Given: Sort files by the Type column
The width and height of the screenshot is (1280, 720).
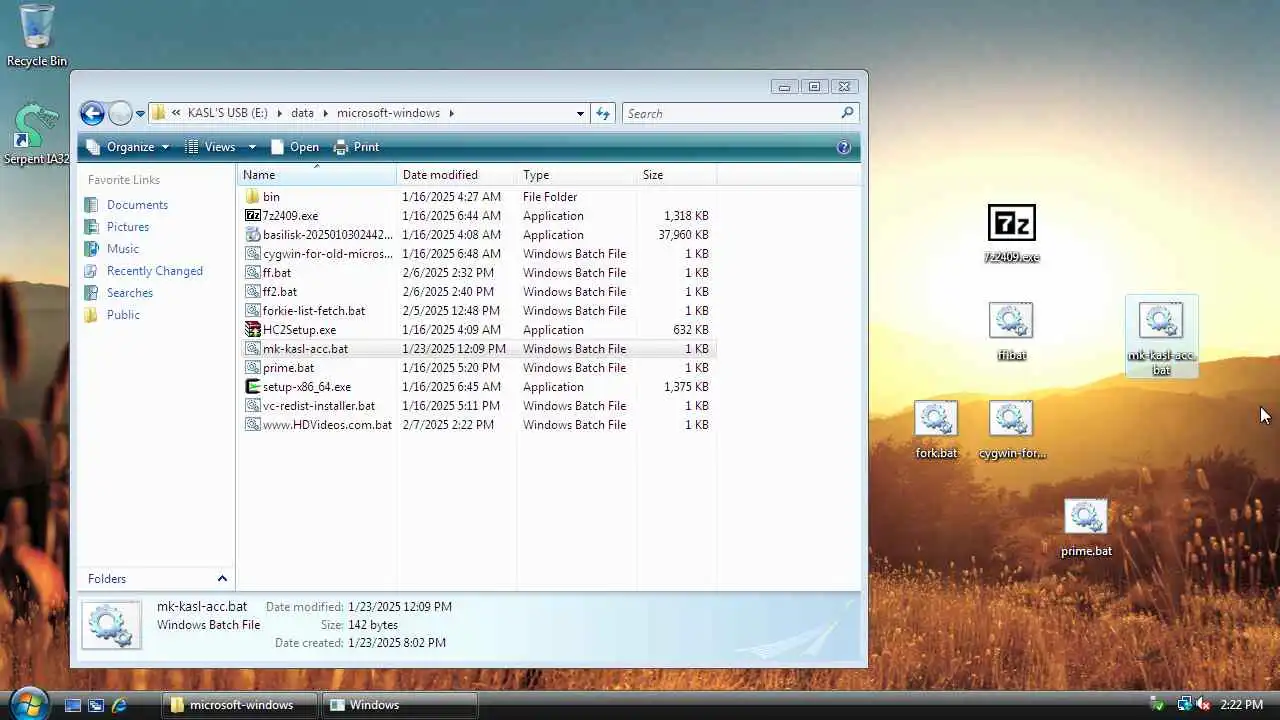Looking at the screenshot, I should [577, 175].
